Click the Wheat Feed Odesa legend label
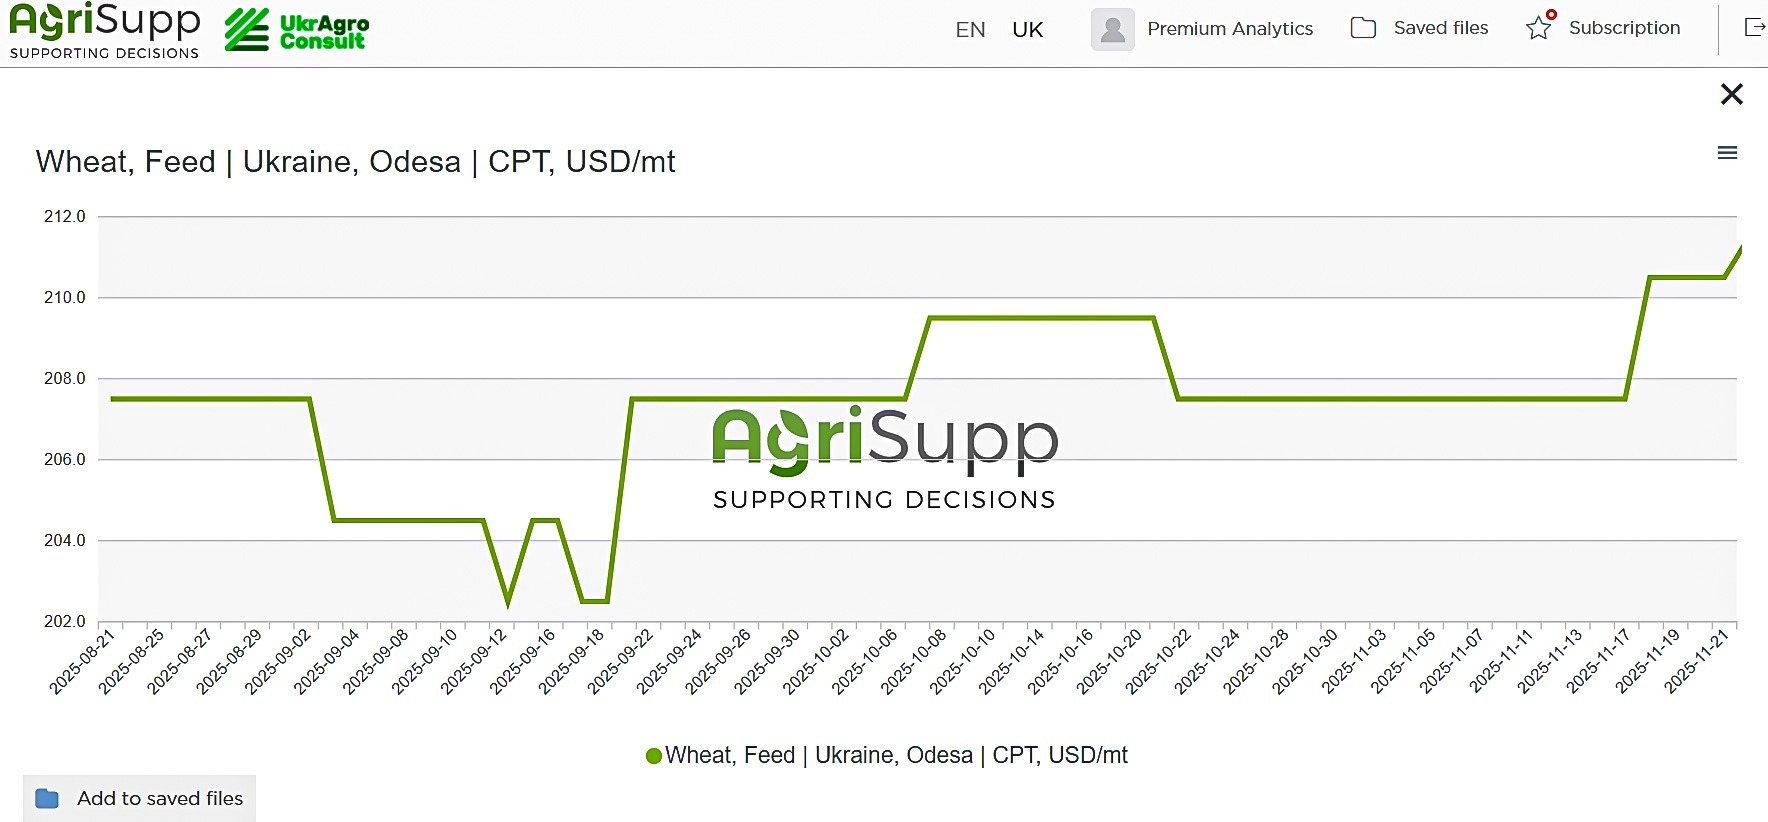The height and width of the screenshot is (822, 1768). [x=896, y=755]
